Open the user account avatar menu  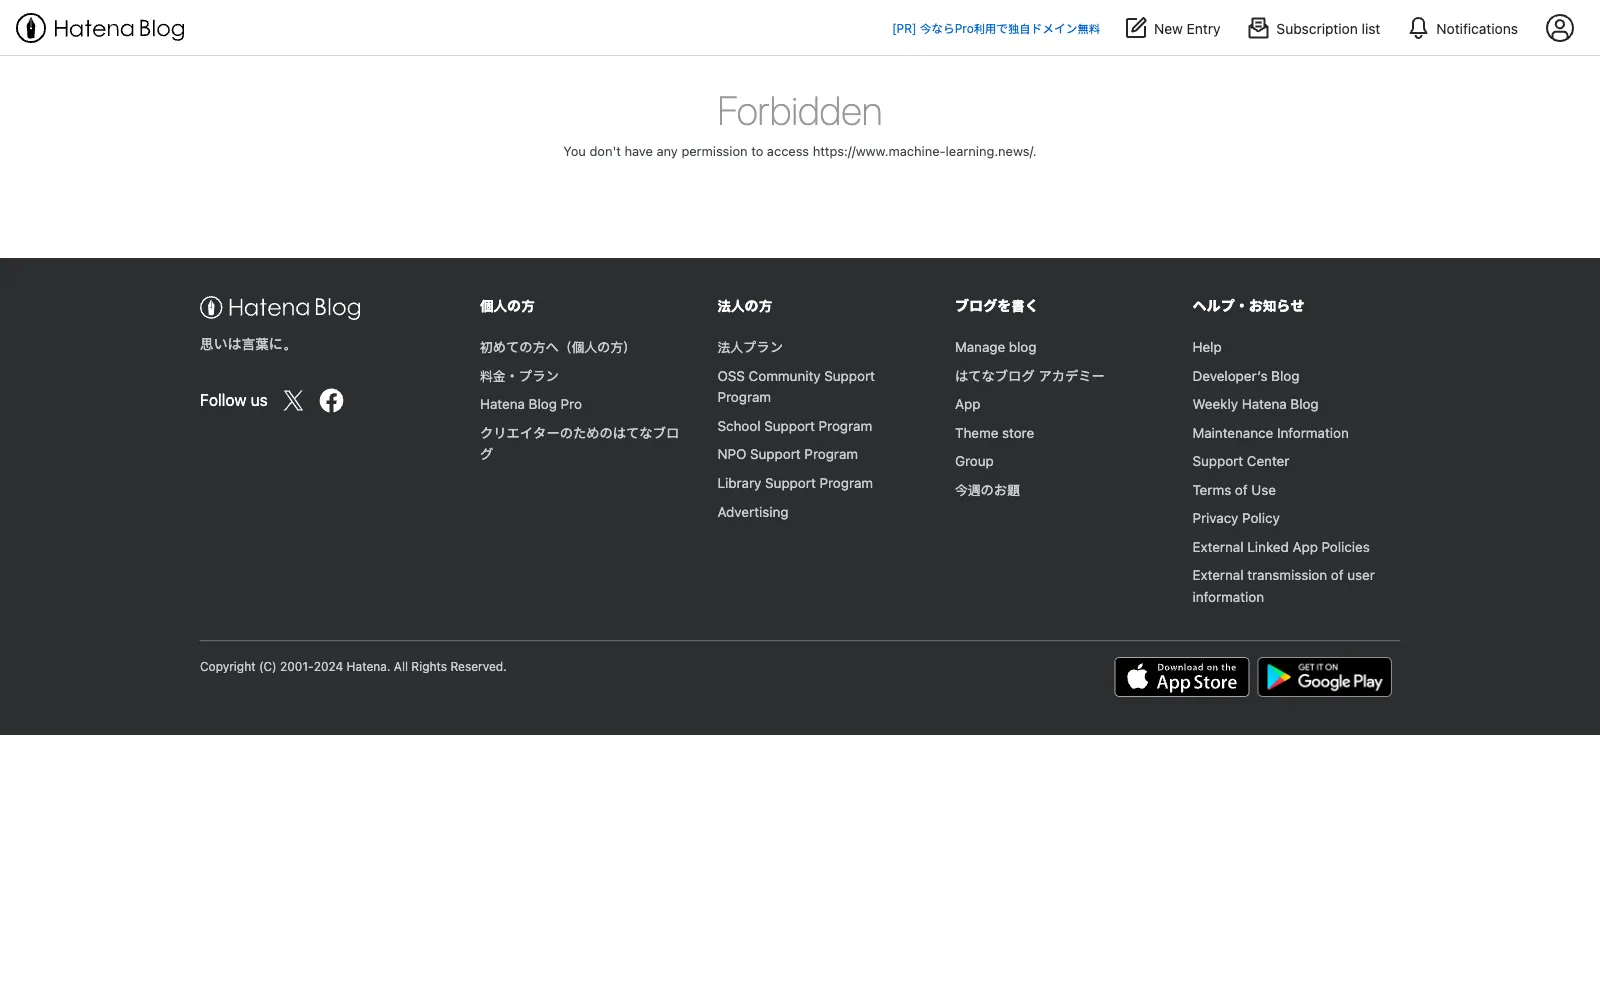point(1560,28)
